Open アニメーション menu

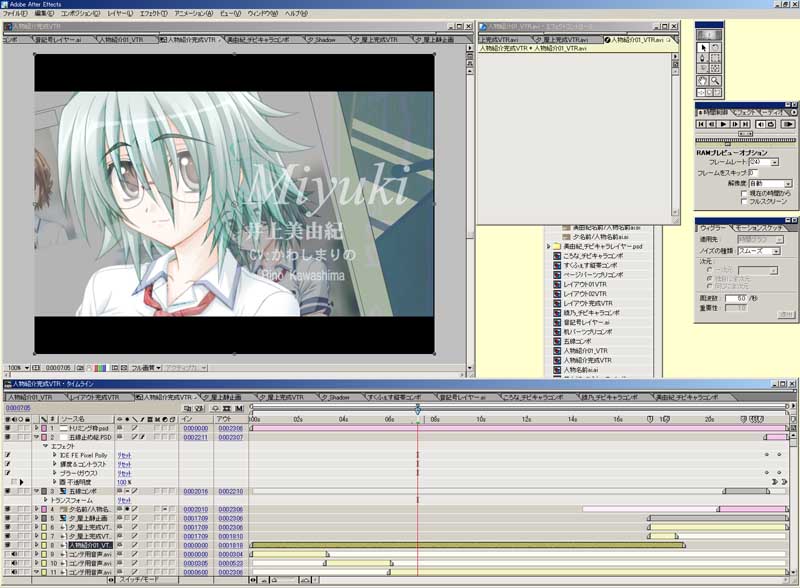tap(194, 14)
